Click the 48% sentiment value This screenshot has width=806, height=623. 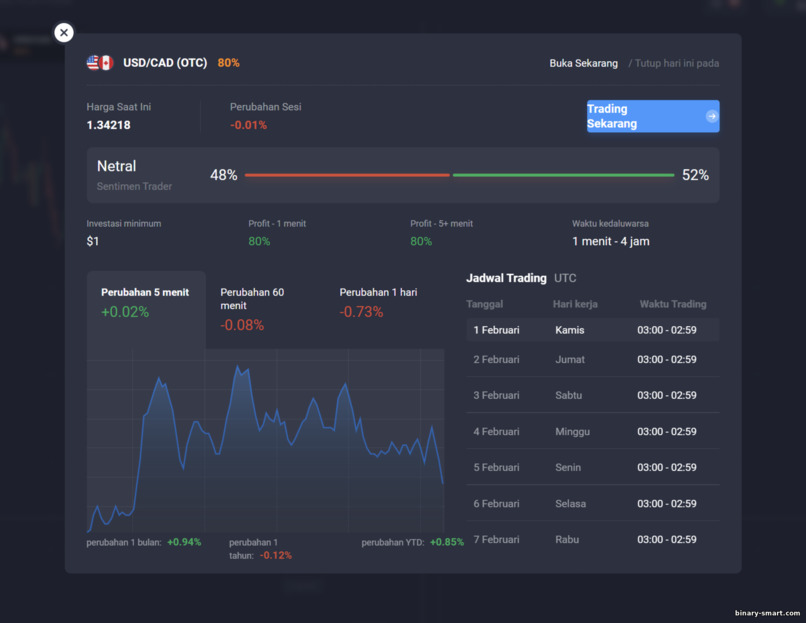point(224,175)
